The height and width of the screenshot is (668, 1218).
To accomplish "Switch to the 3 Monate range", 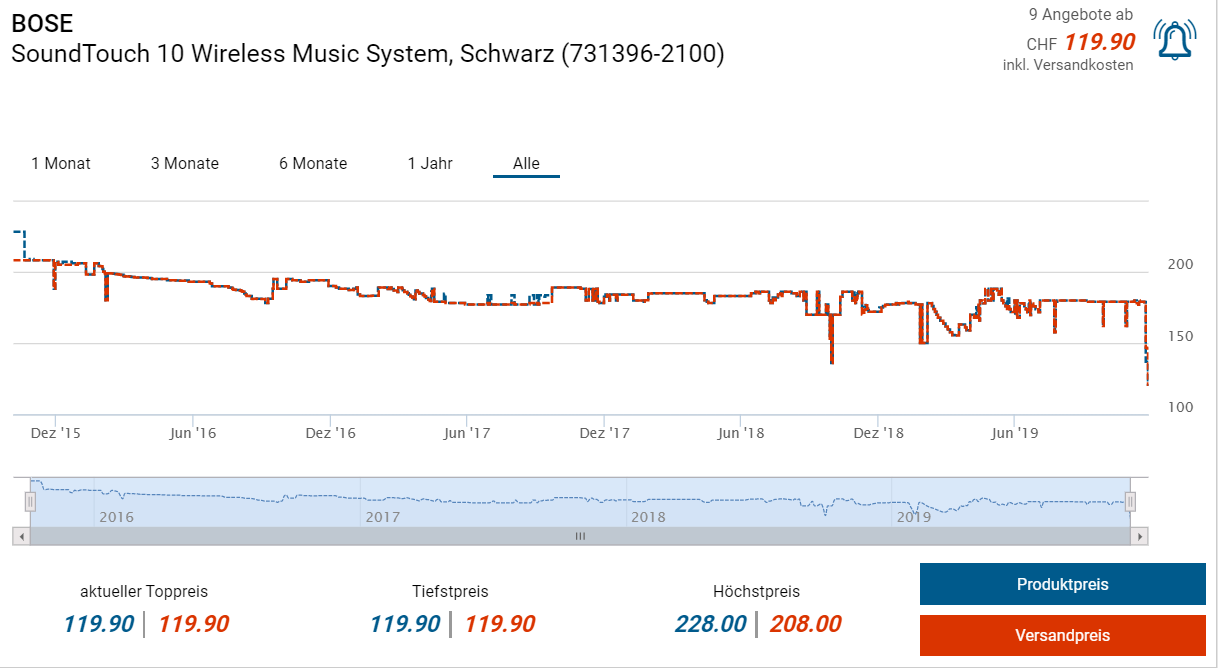I will point(185,164).
